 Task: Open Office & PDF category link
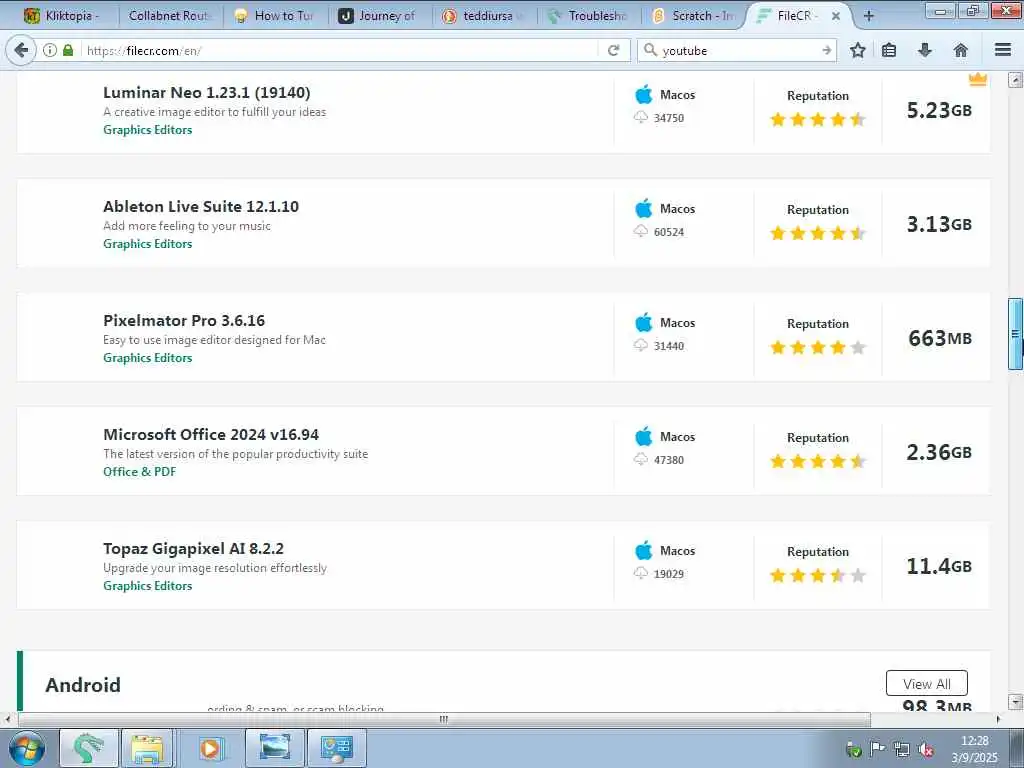tap(139, 472)
